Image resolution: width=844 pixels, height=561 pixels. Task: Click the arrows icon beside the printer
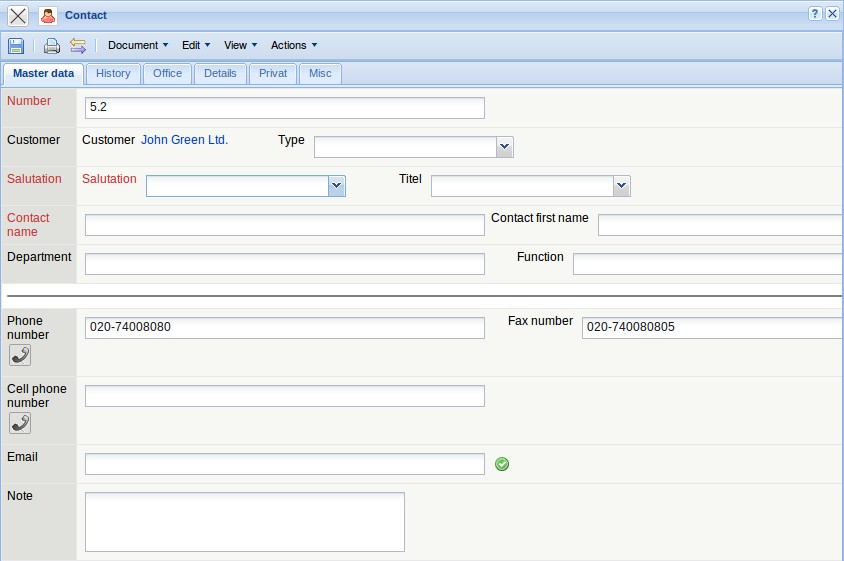click(78, 45)
